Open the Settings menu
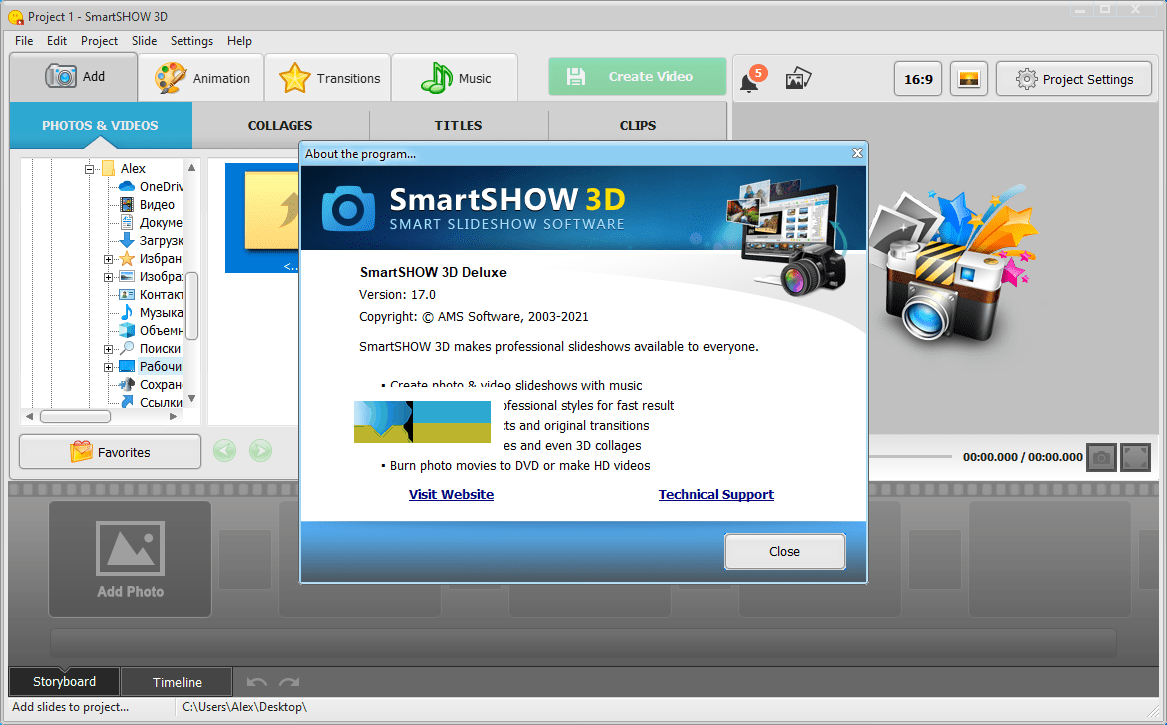 [191, 41]
